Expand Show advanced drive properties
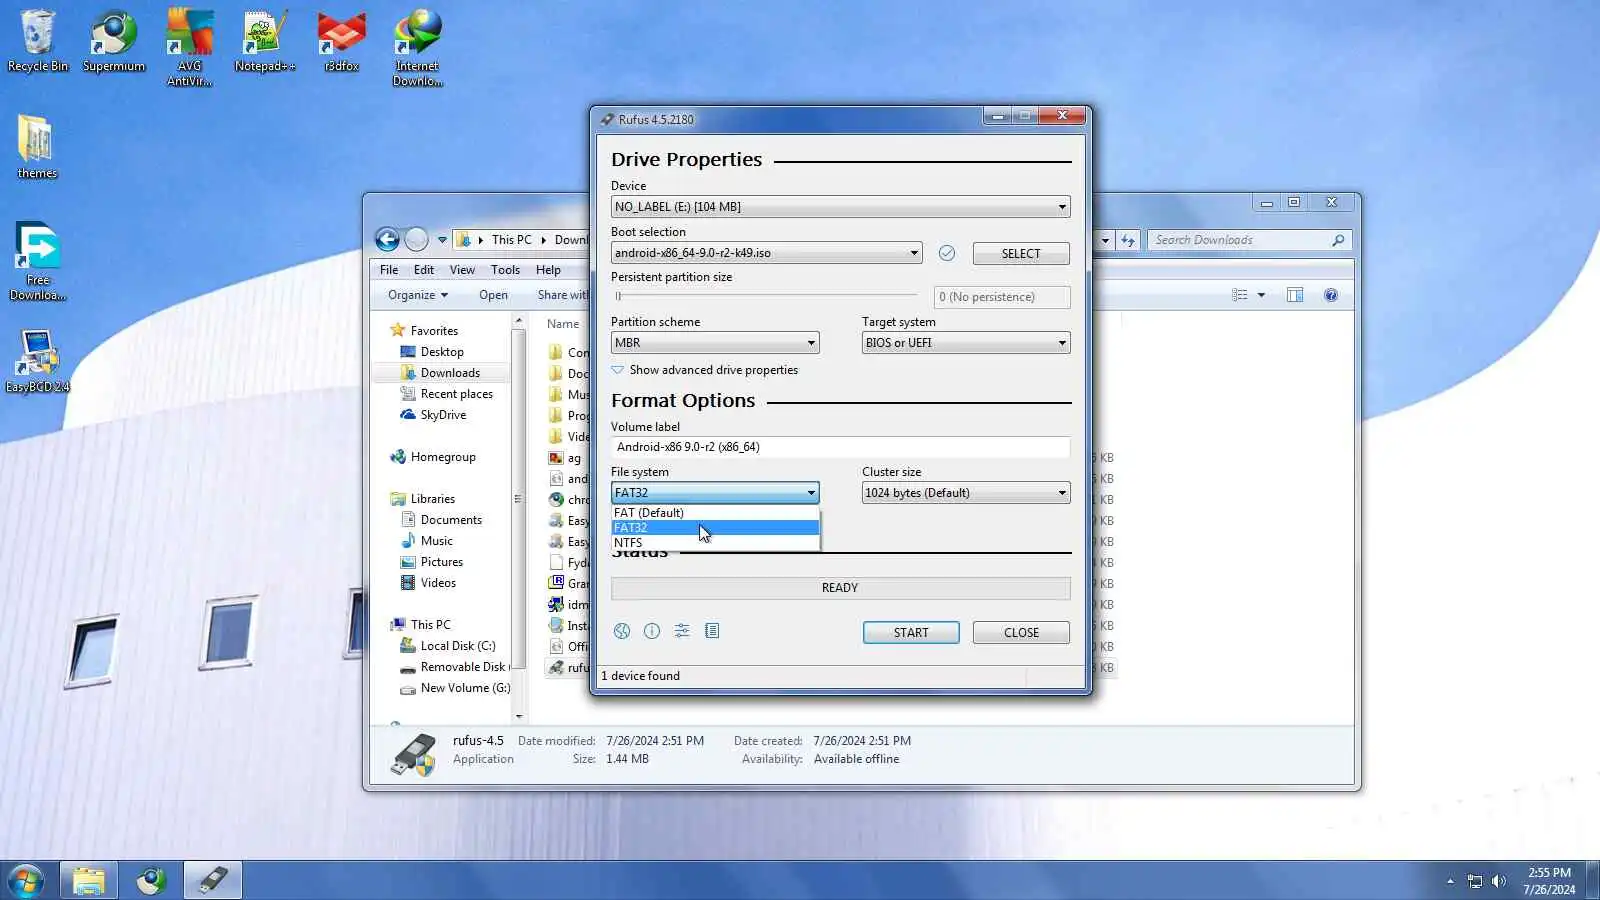The height and width of the screenshot is (900, 1600). click(705, 370)
